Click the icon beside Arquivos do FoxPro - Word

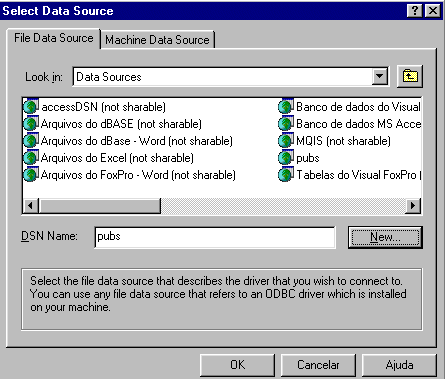[31, 175]
